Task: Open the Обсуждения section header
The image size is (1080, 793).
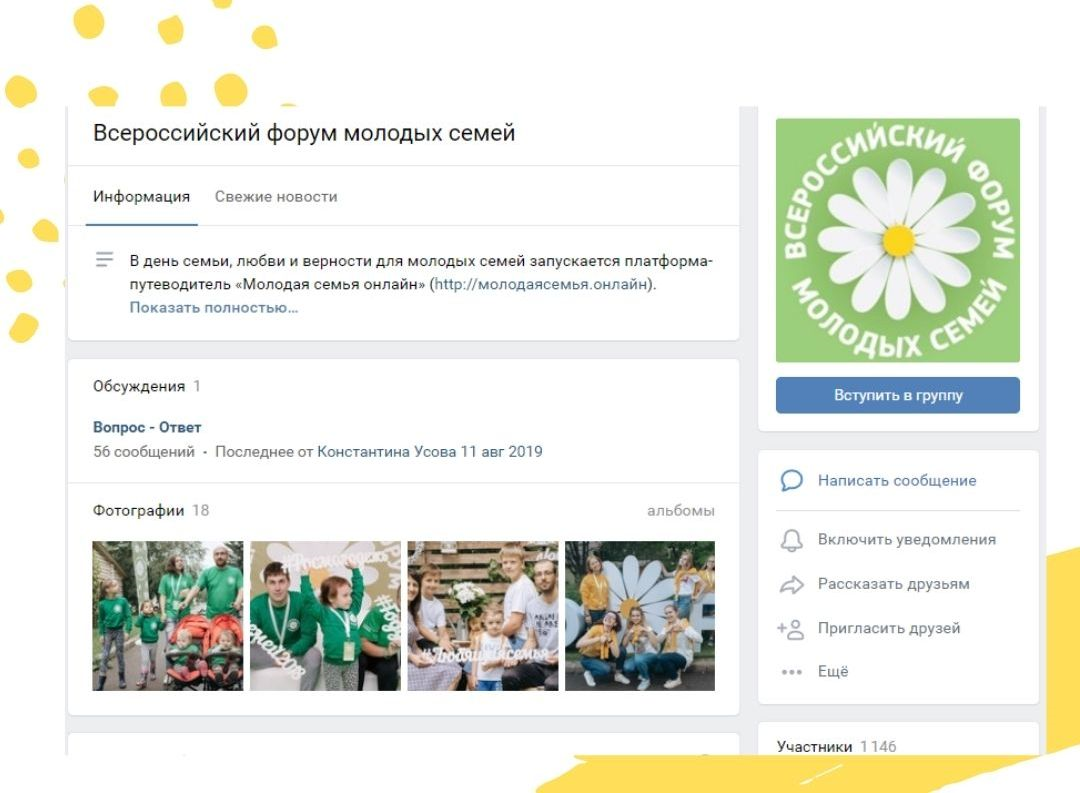Action: coord(139,387)
